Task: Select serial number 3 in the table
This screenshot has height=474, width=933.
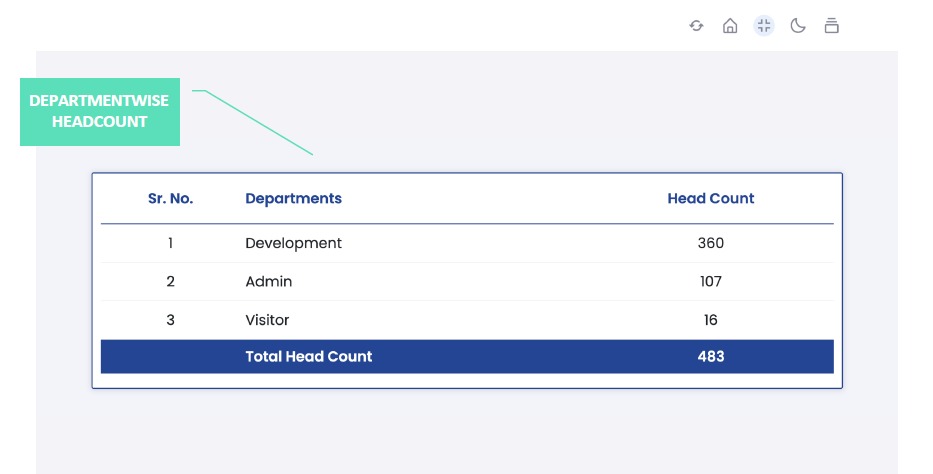Action: (x=170, y=320)
